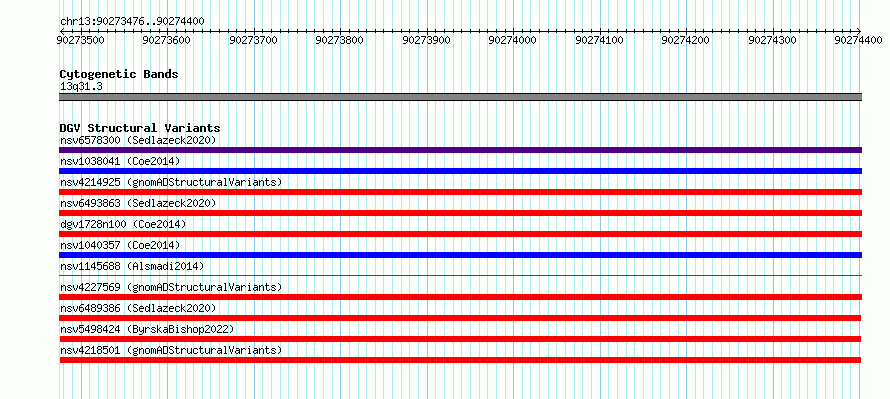
Task: Open nsv4214925 (gnomADStructuralVariants) label
Action: [x=171, y=182]
